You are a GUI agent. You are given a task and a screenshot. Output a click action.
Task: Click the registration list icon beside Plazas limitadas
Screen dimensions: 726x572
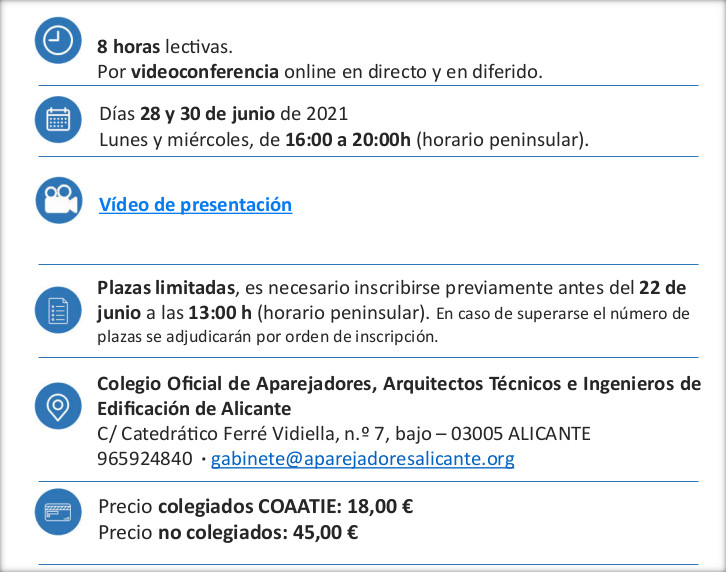tap(58, 310)
